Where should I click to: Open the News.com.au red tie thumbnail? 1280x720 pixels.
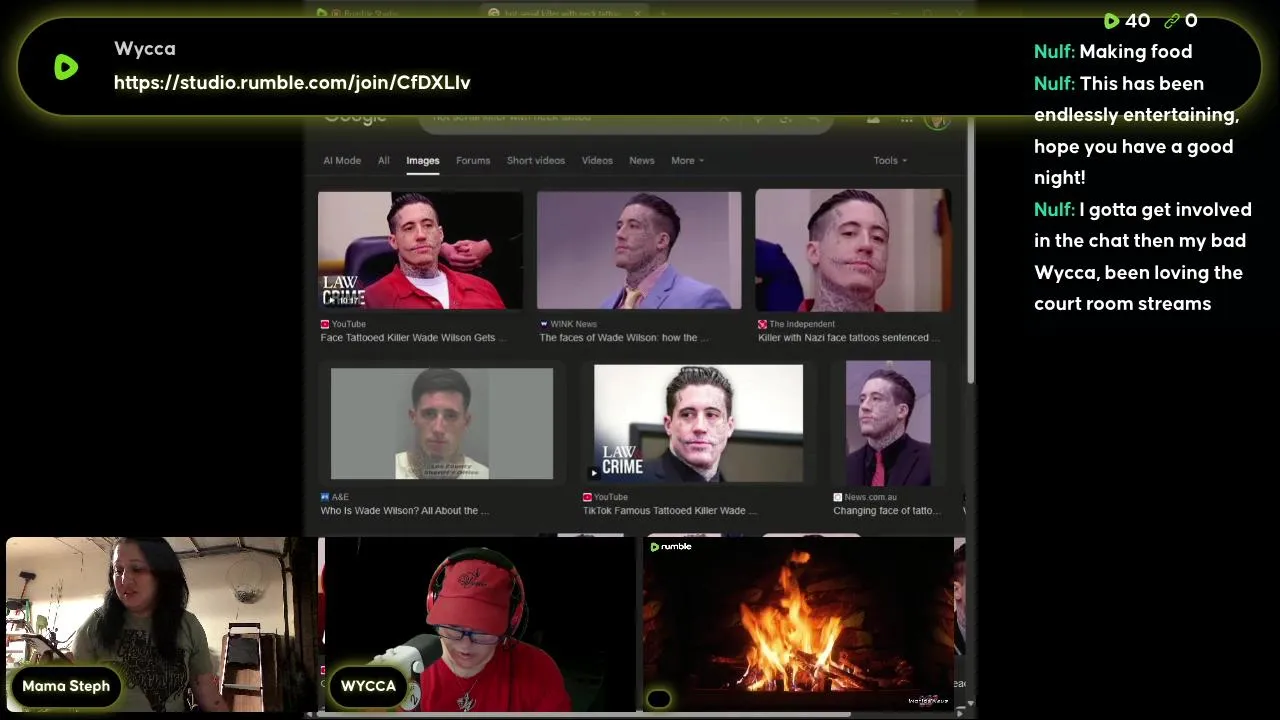click(888, 424)
